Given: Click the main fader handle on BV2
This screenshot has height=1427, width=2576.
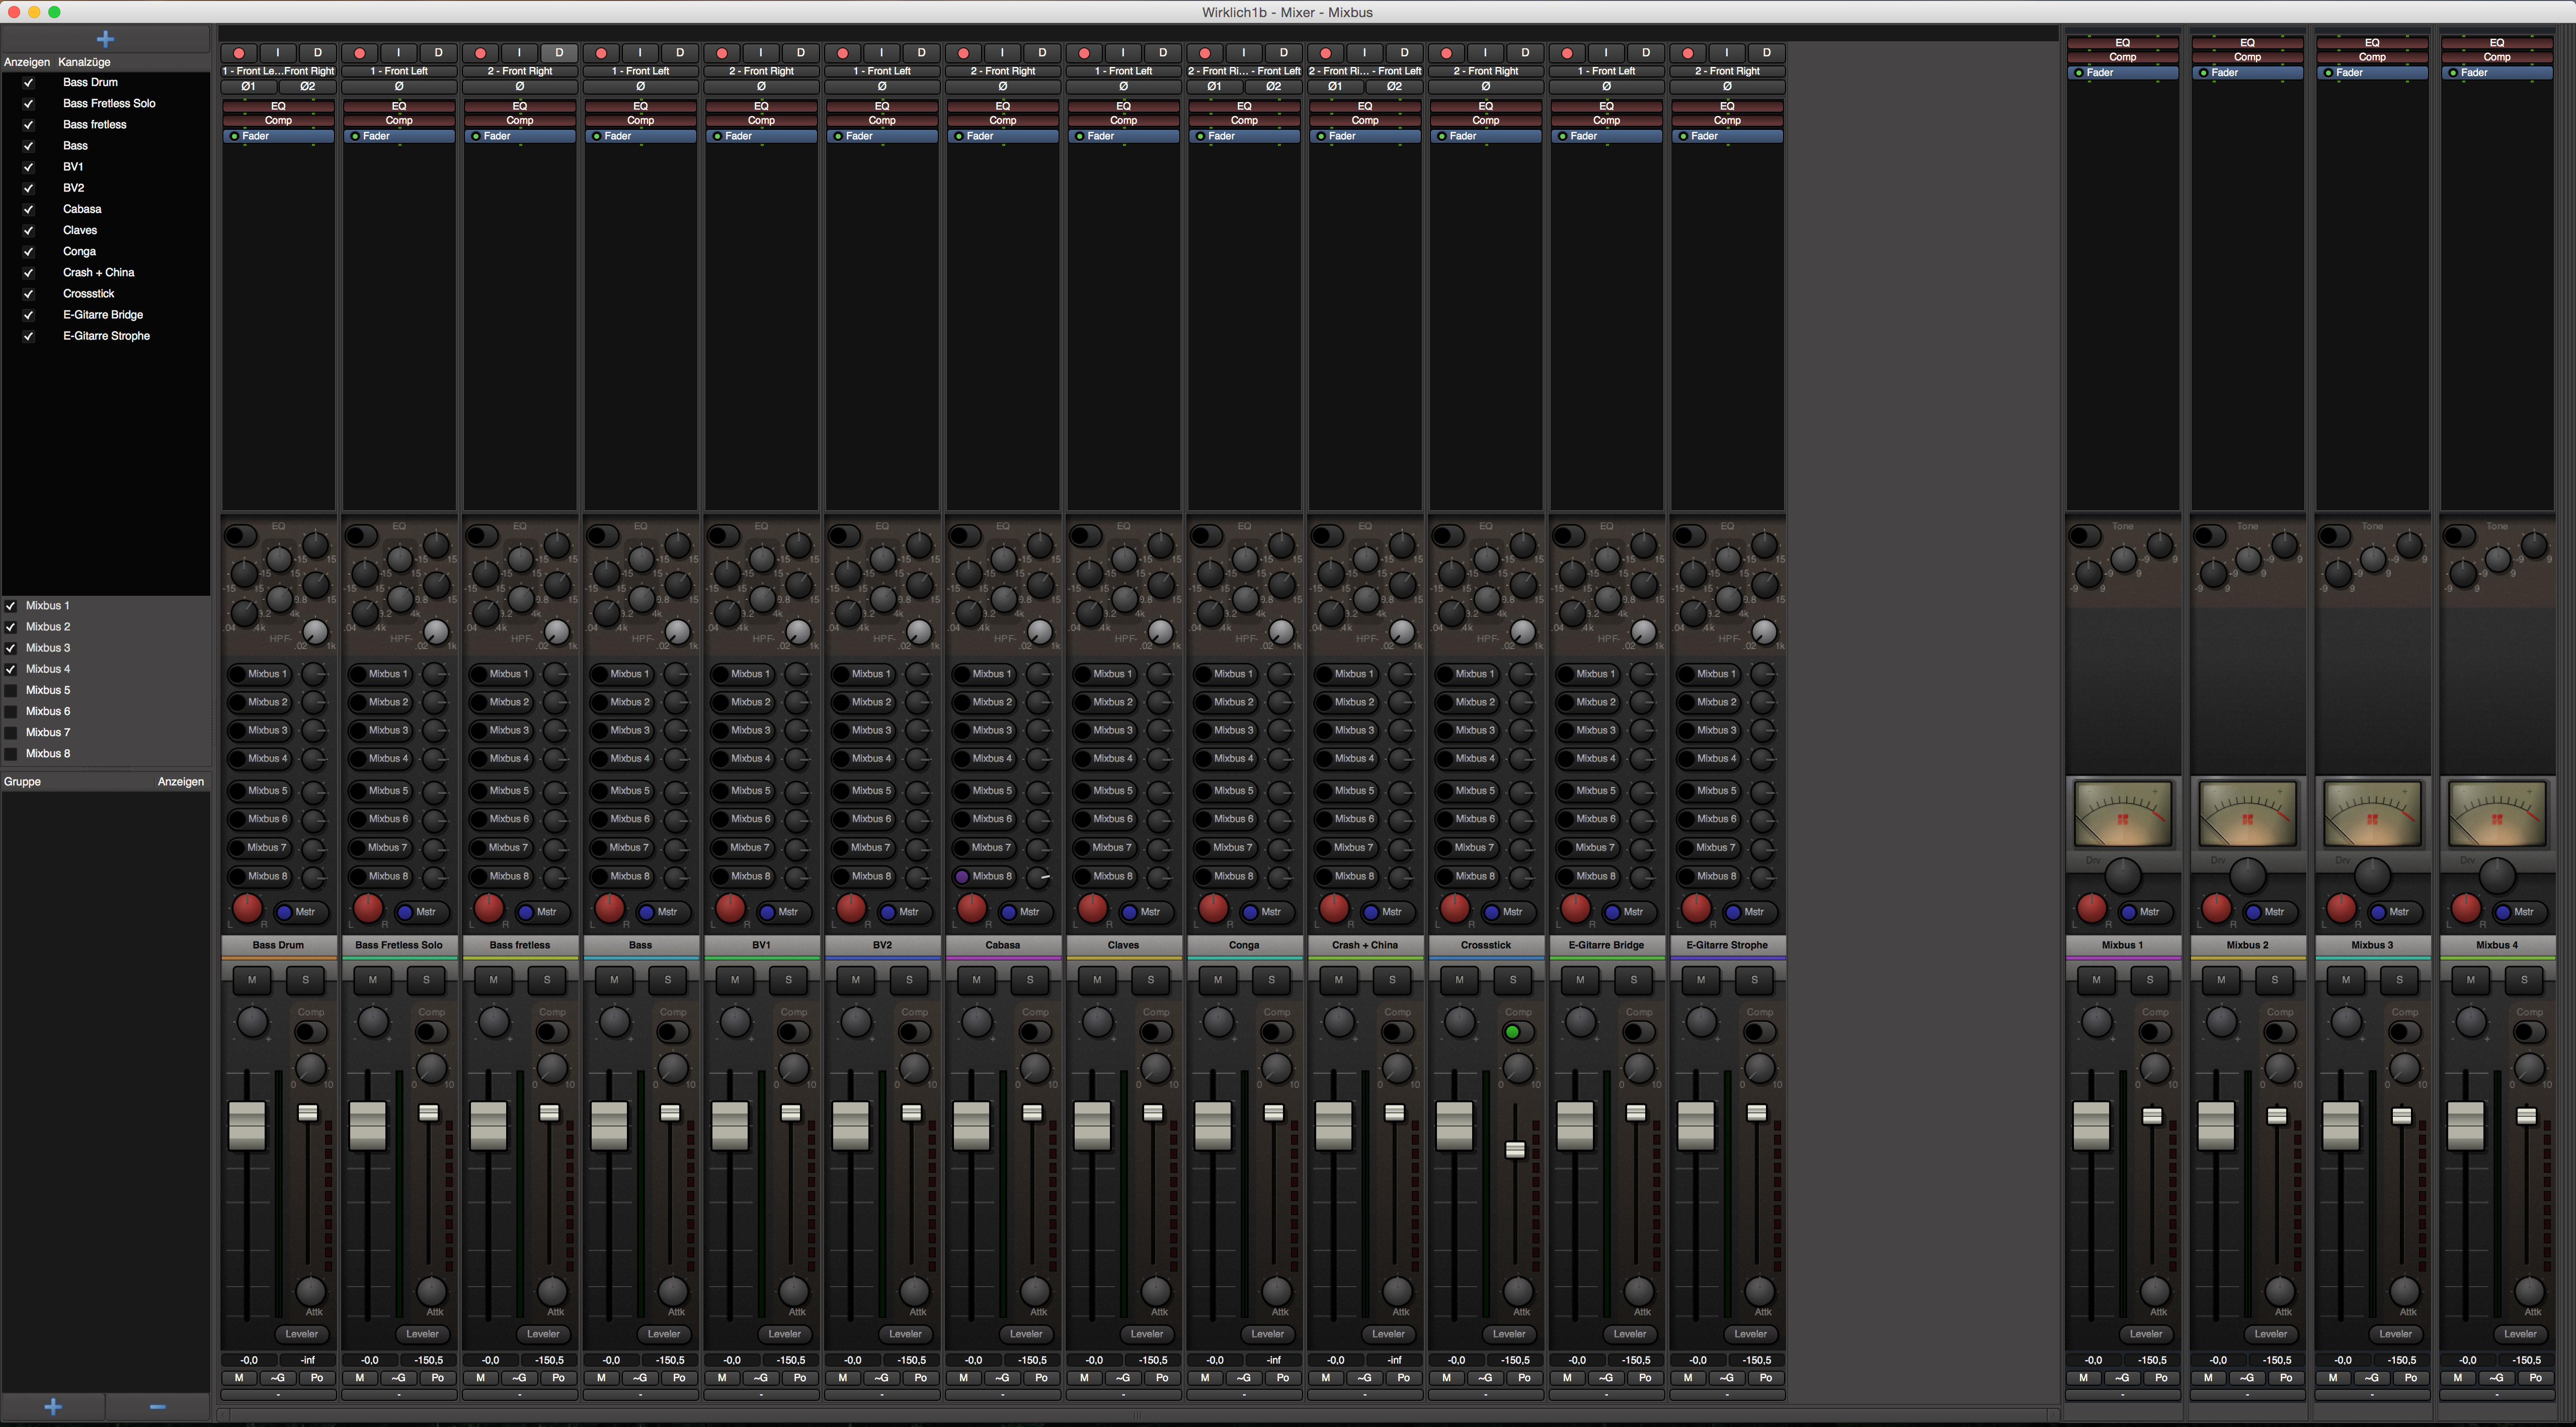Looking at the screenshot, I should [x=850, y=1125].
